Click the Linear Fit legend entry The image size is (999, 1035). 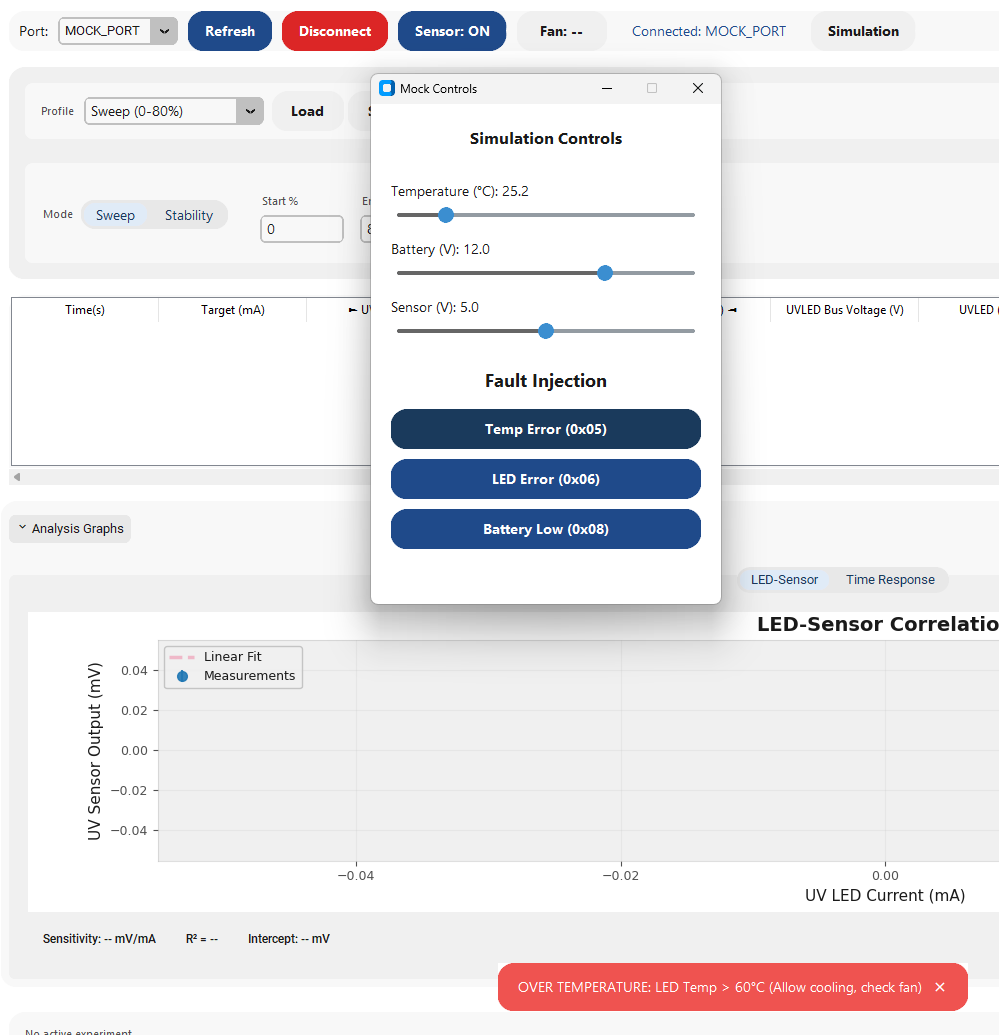pyautogui.click(x=215, y=657)
